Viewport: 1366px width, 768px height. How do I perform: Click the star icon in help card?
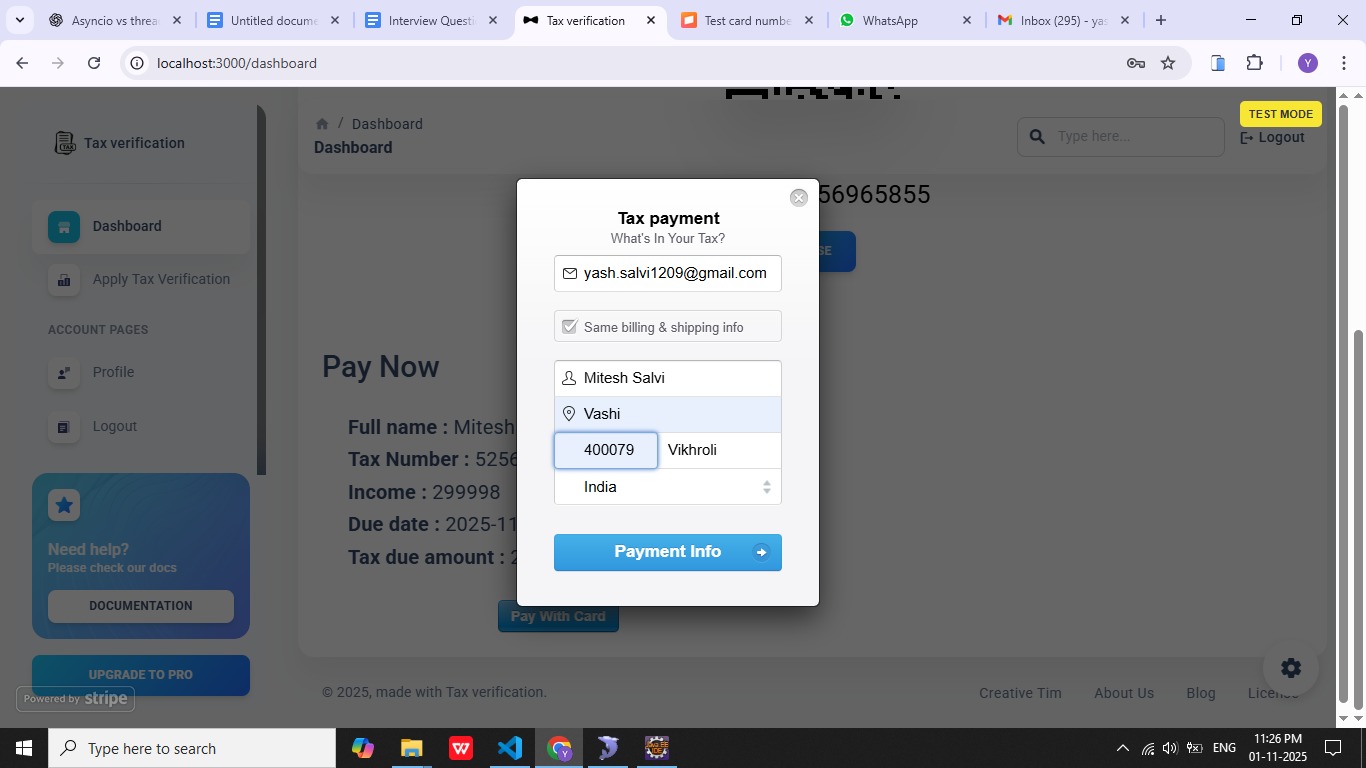coord(64,505)
